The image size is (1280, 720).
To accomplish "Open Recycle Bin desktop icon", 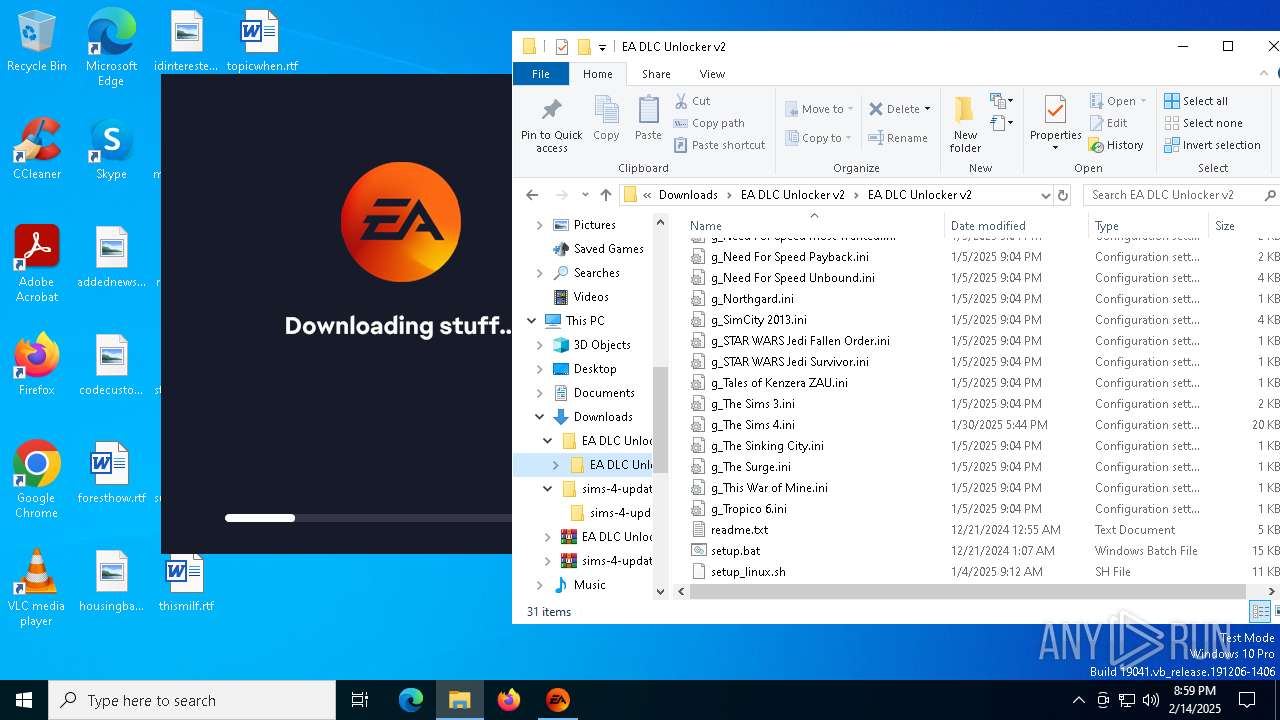I will click(x=37, y=42).
